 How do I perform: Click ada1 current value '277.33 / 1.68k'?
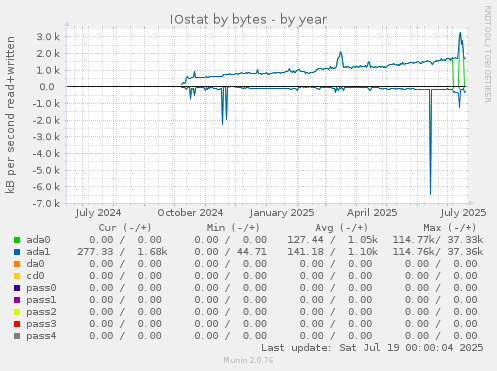pos(122,252)
